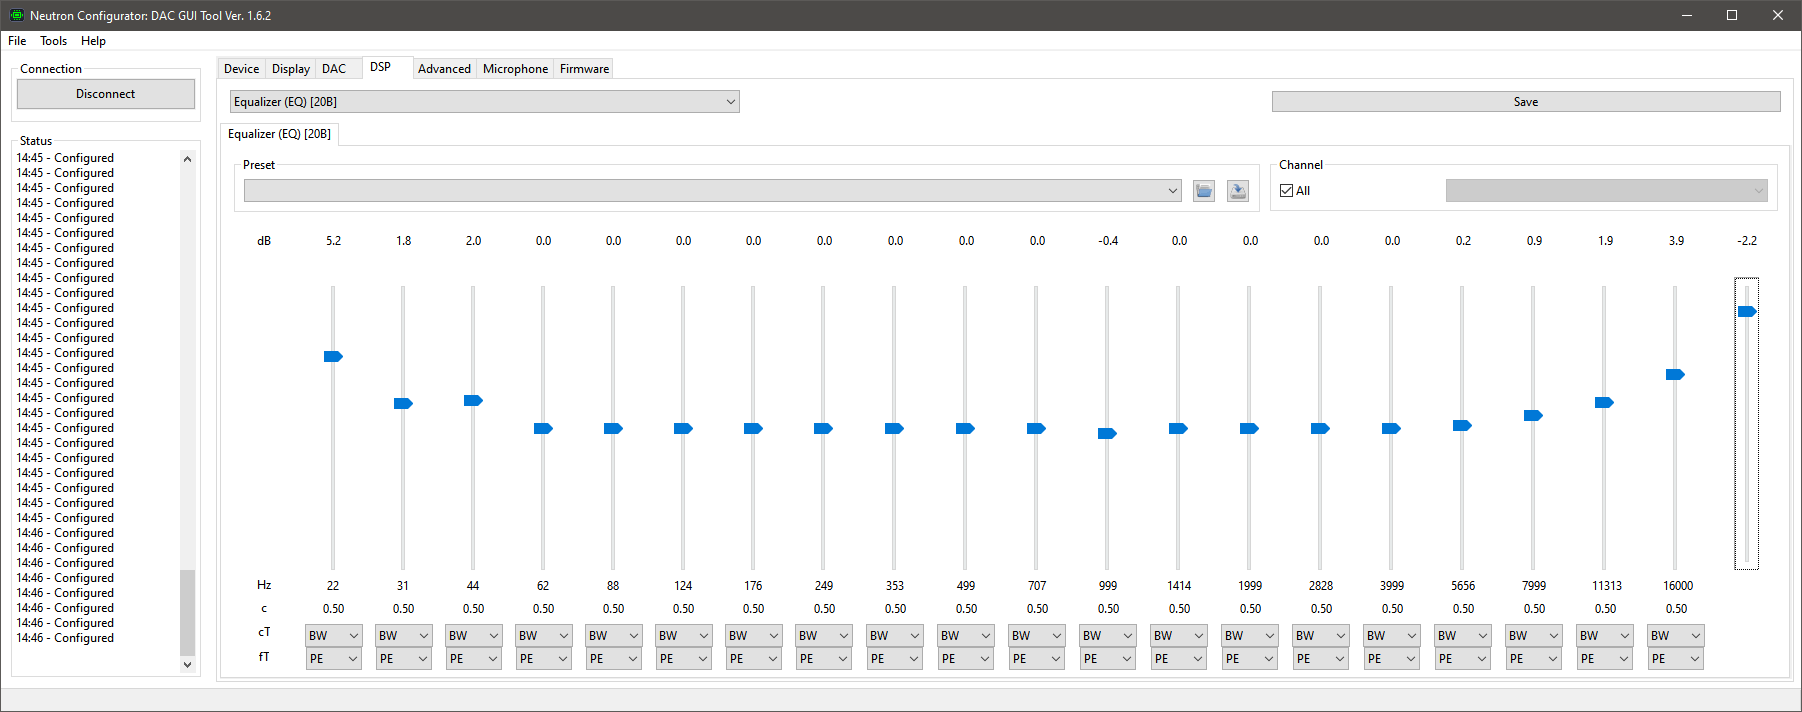Click the 22 Hz band slider handle
Viewport: 1802px width, 712px height.
click(x=333, y=356)
